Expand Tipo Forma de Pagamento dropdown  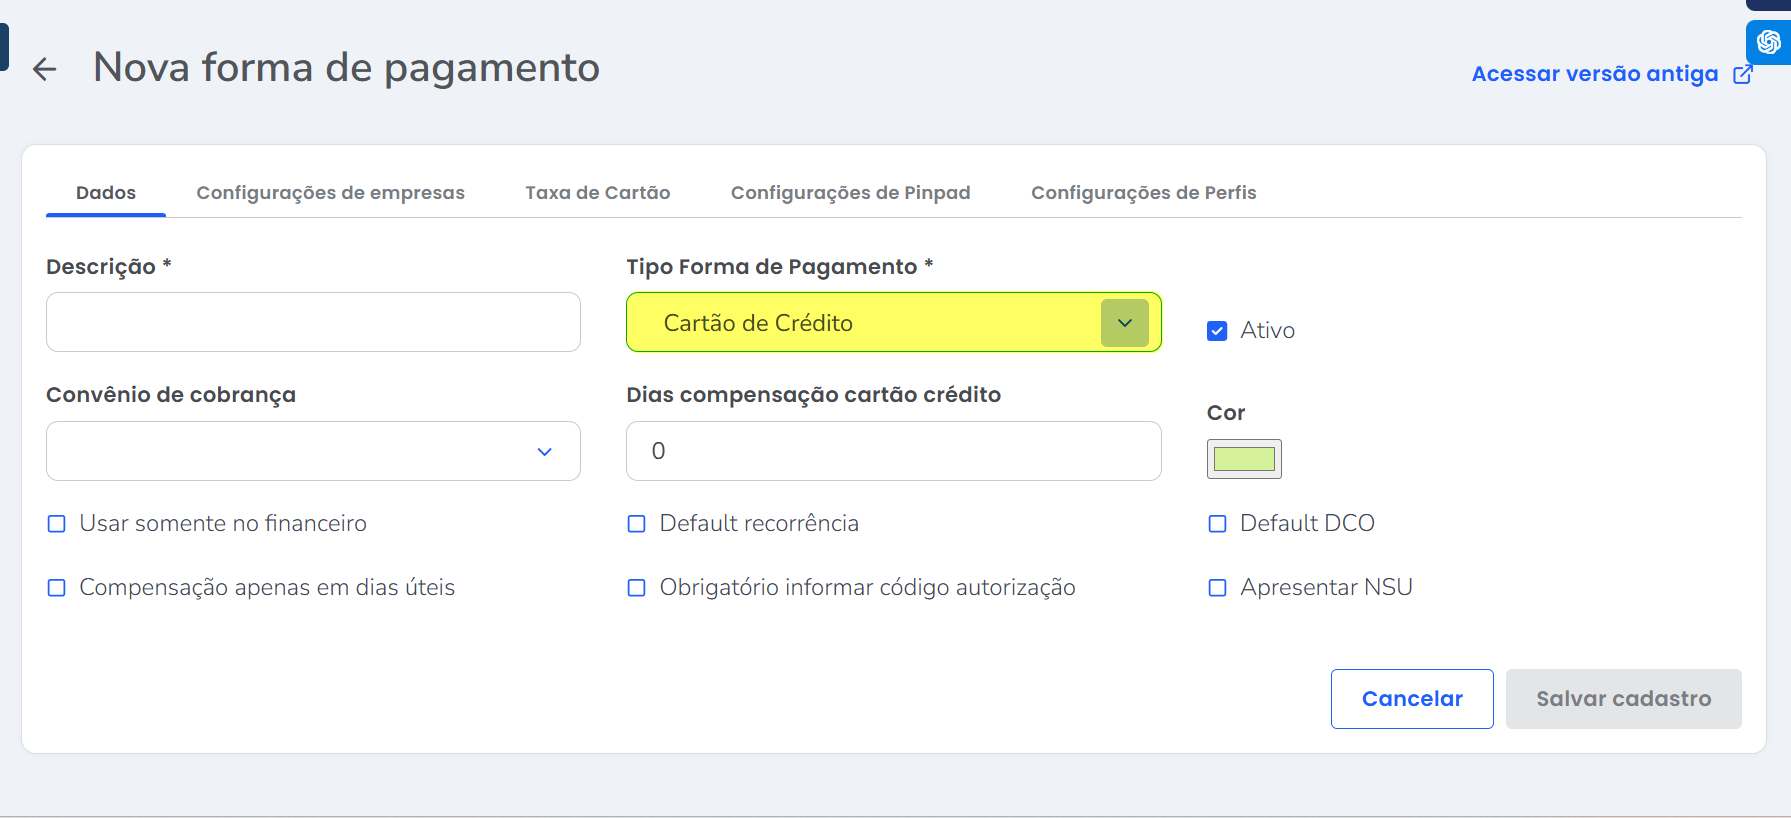pyautogui.click(x=1124, y=323)
